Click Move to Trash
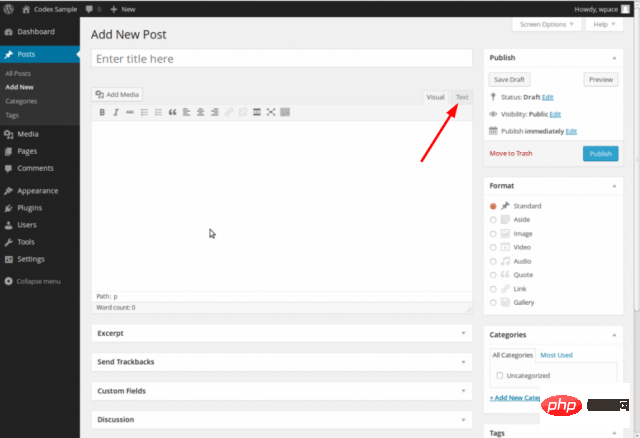Screen dimensions: 640x438 511,153
